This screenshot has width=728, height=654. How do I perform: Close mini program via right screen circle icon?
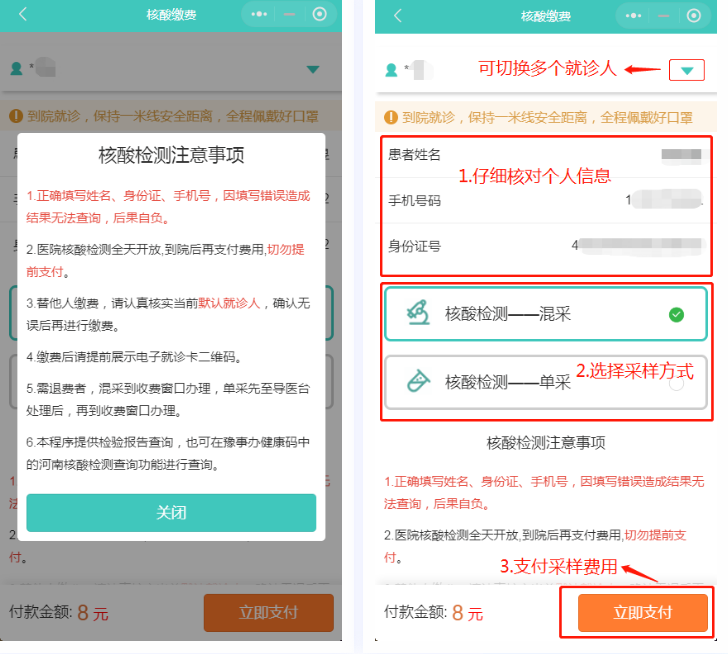tap(694, 16)
